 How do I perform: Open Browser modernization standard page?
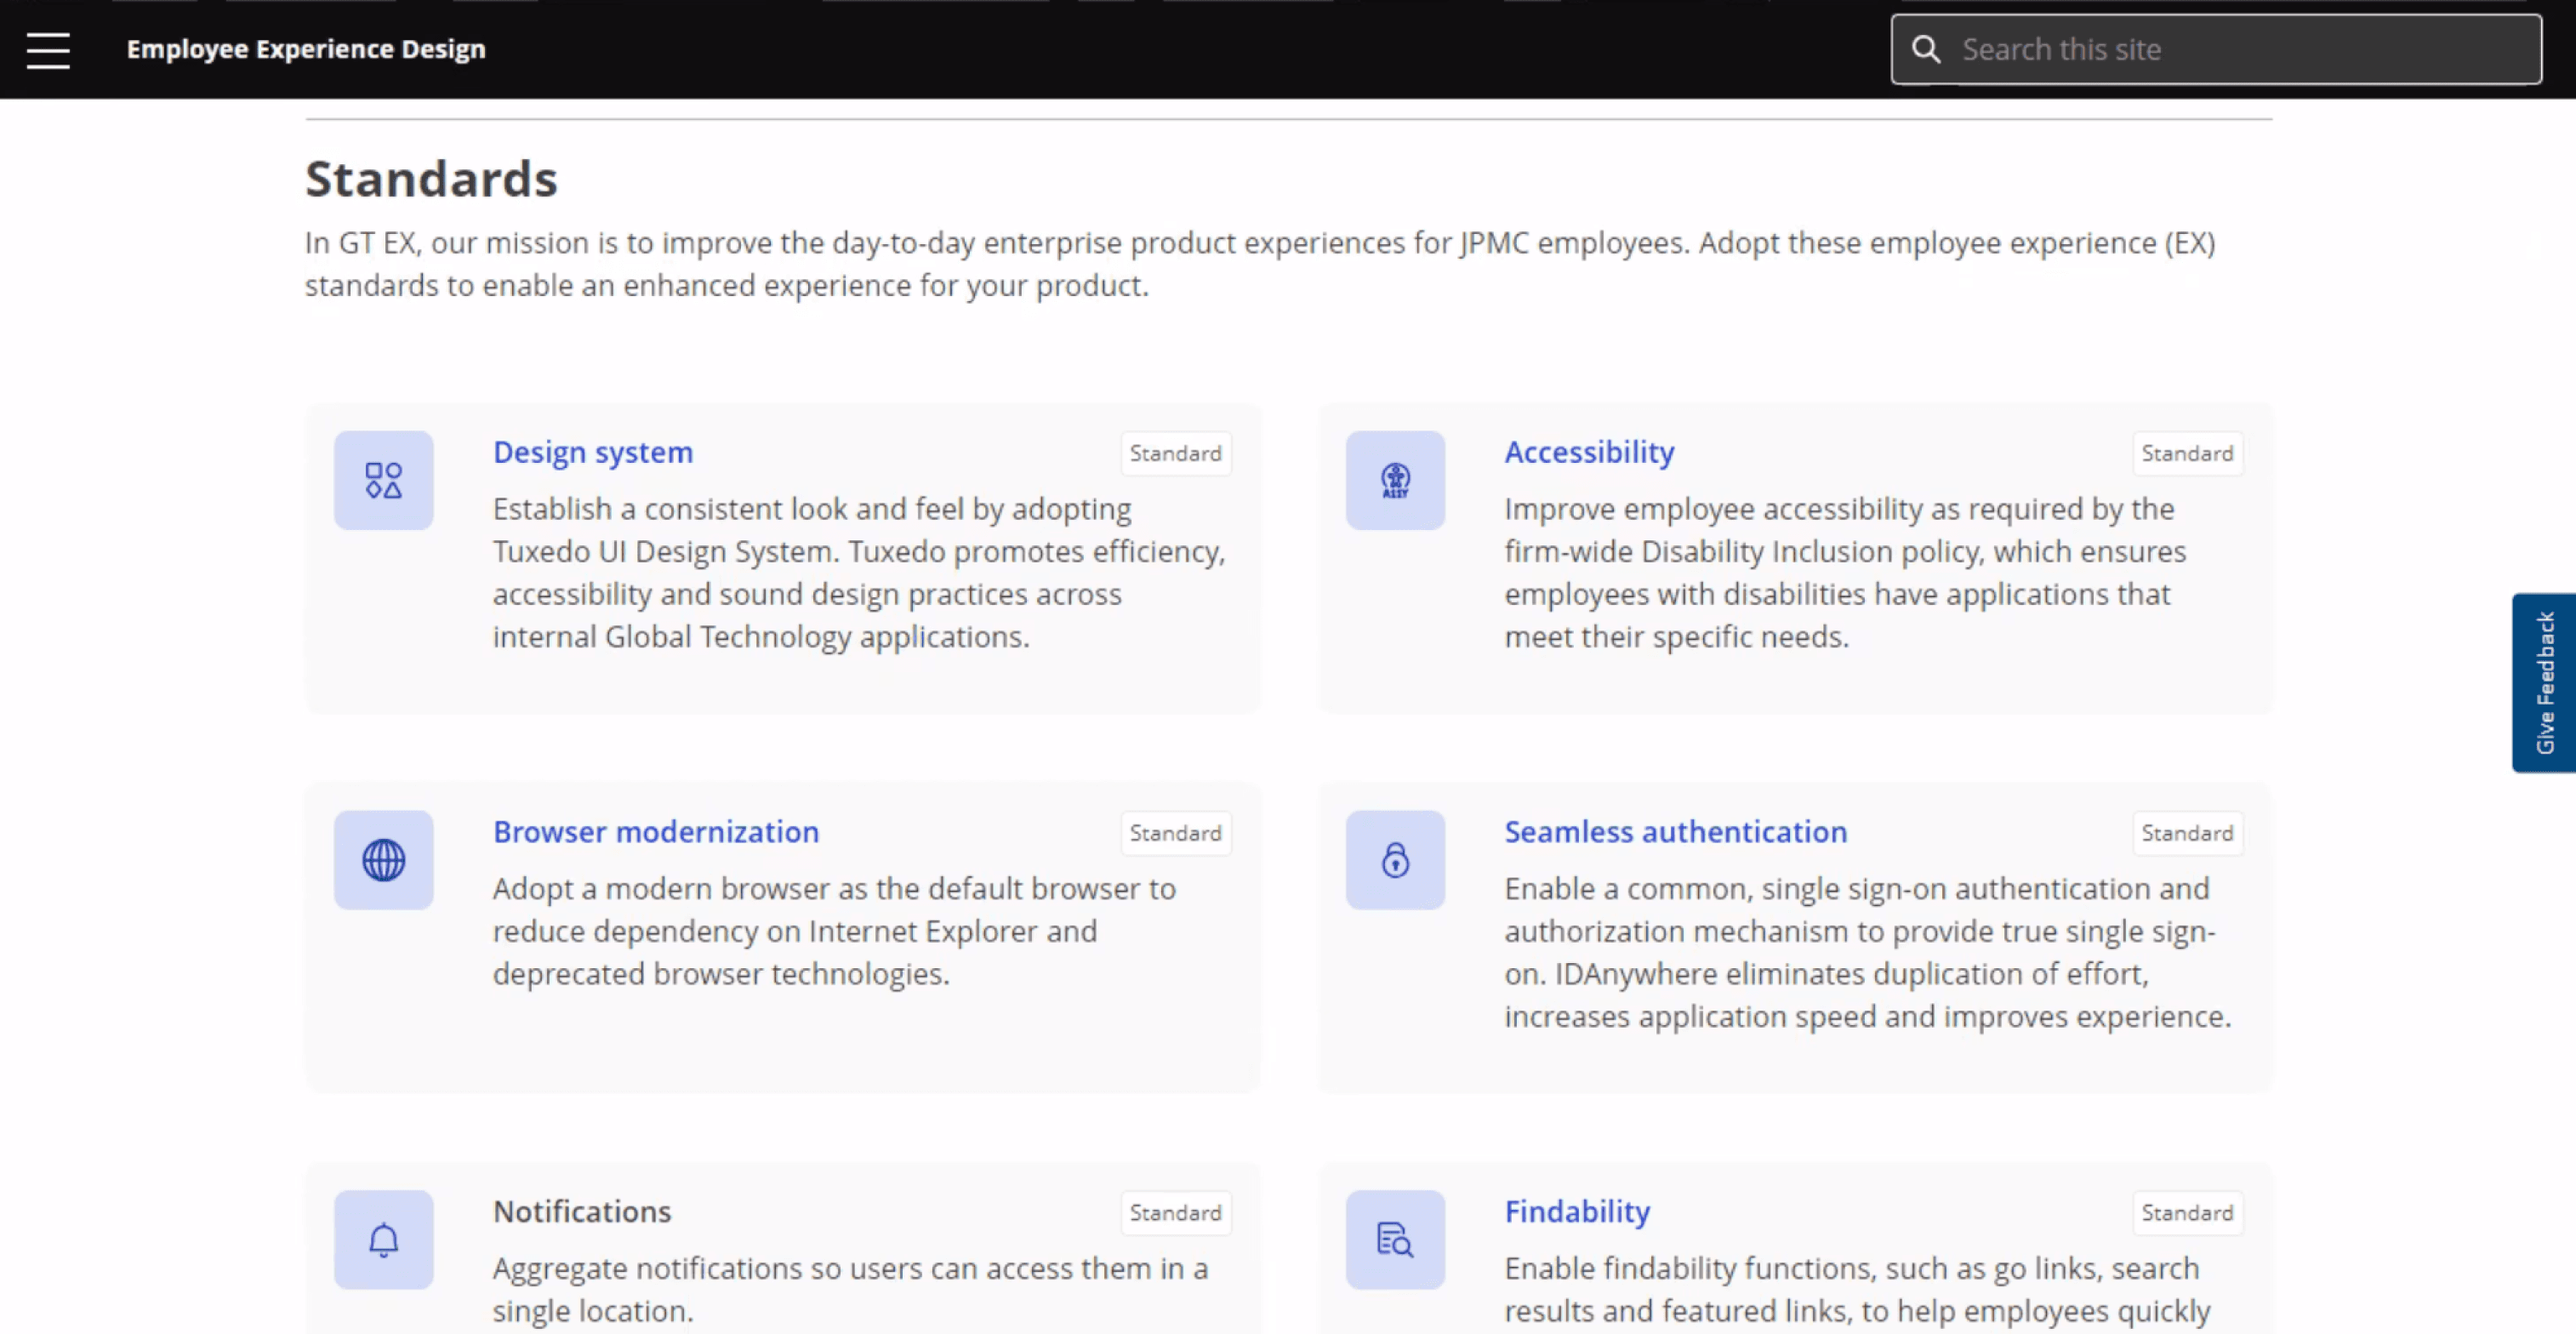coord(655,832)
